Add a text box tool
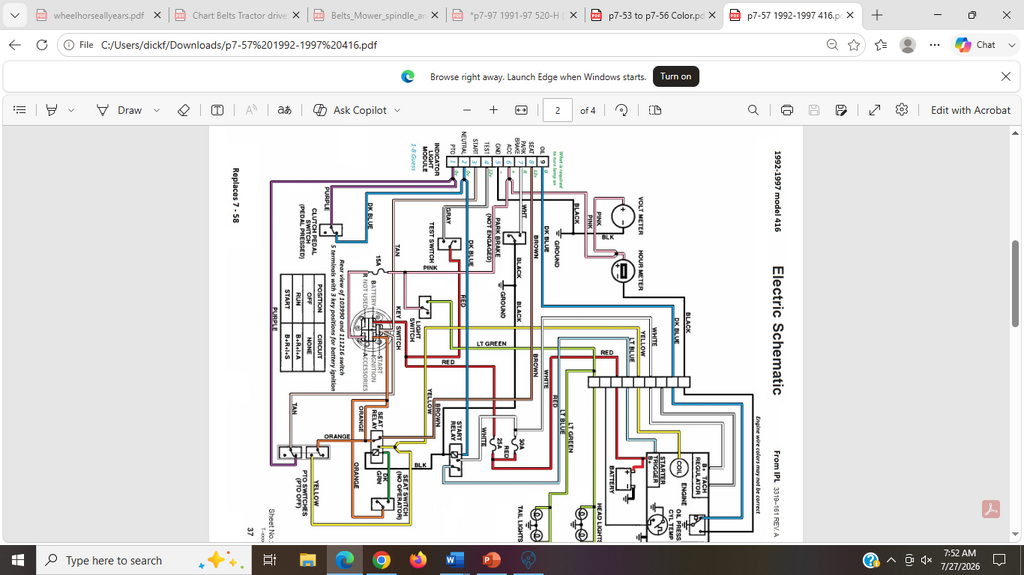Screen dimensions: 1024x575 [x=217, y=110]
